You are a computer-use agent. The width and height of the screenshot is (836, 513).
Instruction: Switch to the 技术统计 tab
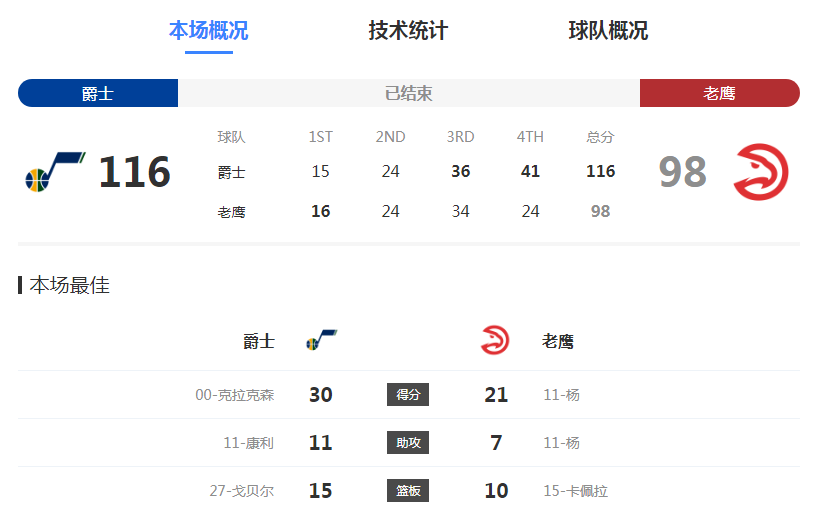coord(408,30)
